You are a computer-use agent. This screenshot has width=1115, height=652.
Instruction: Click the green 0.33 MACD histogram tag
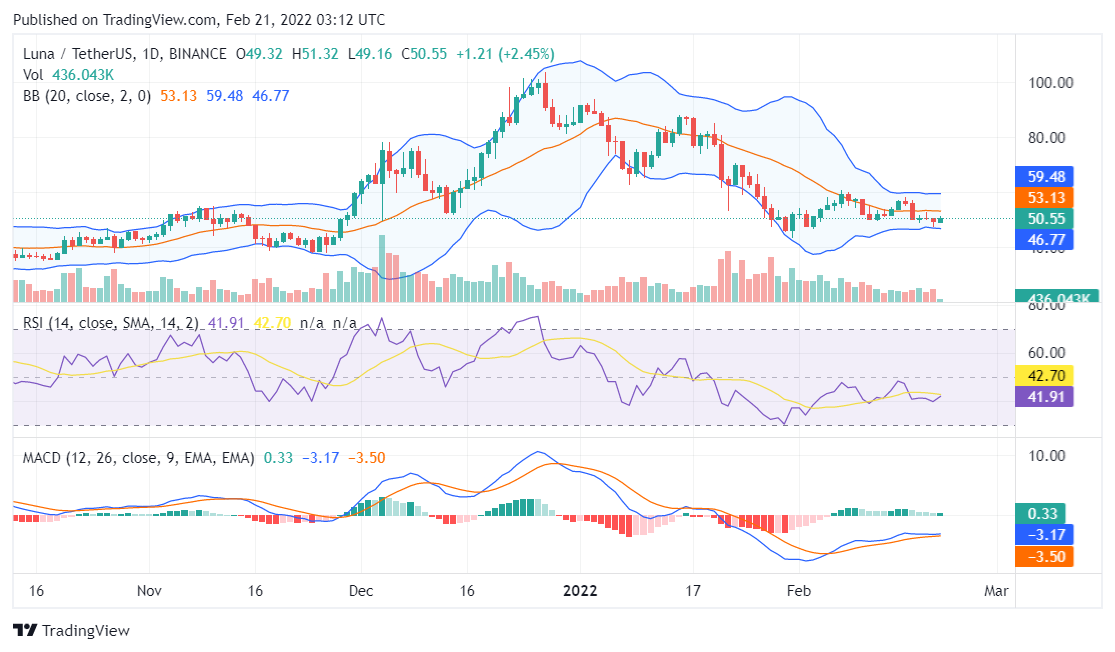(x=1043, y=513)
